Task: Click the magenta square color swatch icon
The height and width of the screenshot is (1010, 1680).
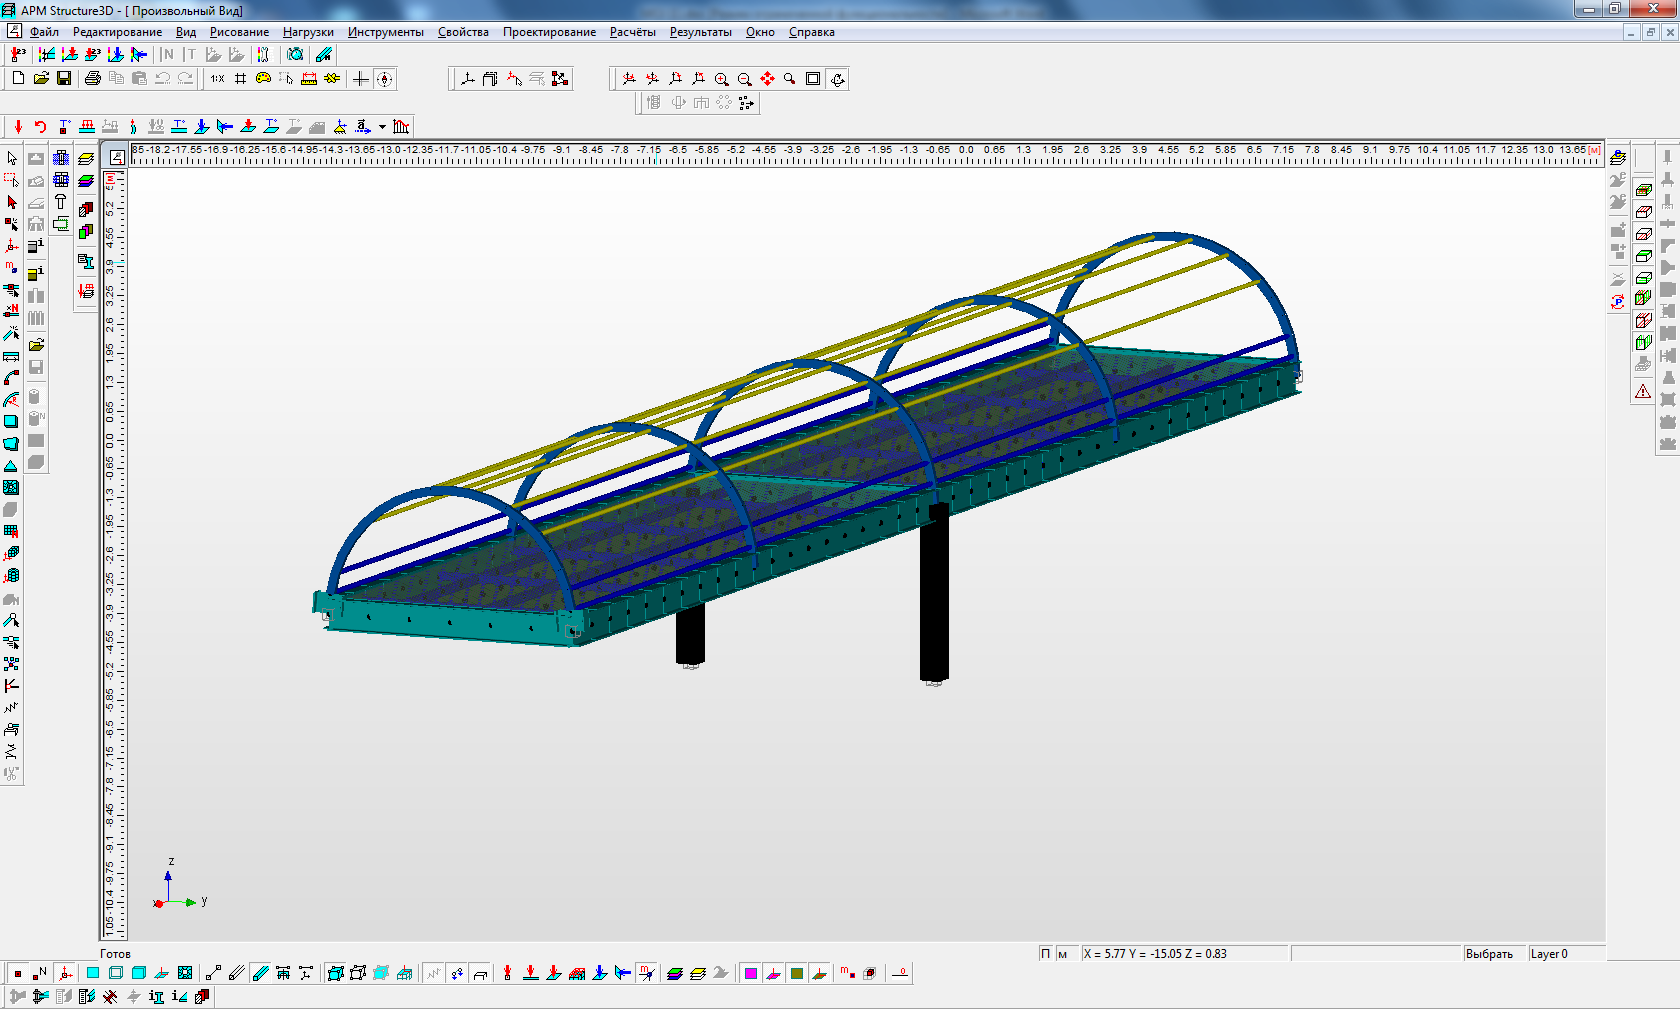Action: [750, 973]
